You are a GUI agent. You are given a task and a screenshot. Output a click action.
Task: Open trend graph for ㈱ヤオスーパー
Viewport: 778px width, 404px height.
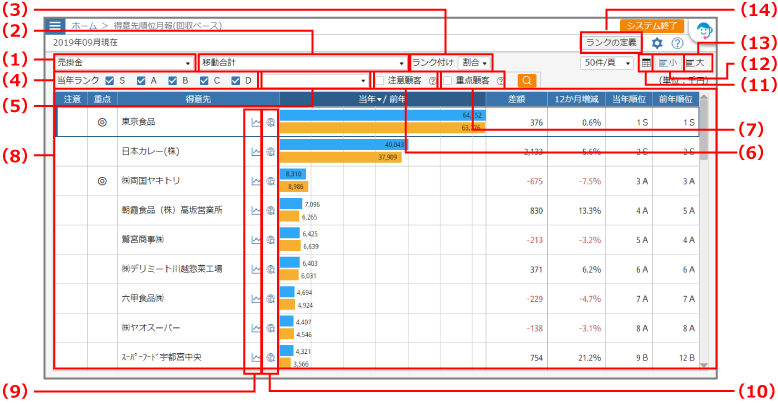(x=256, y=328)
